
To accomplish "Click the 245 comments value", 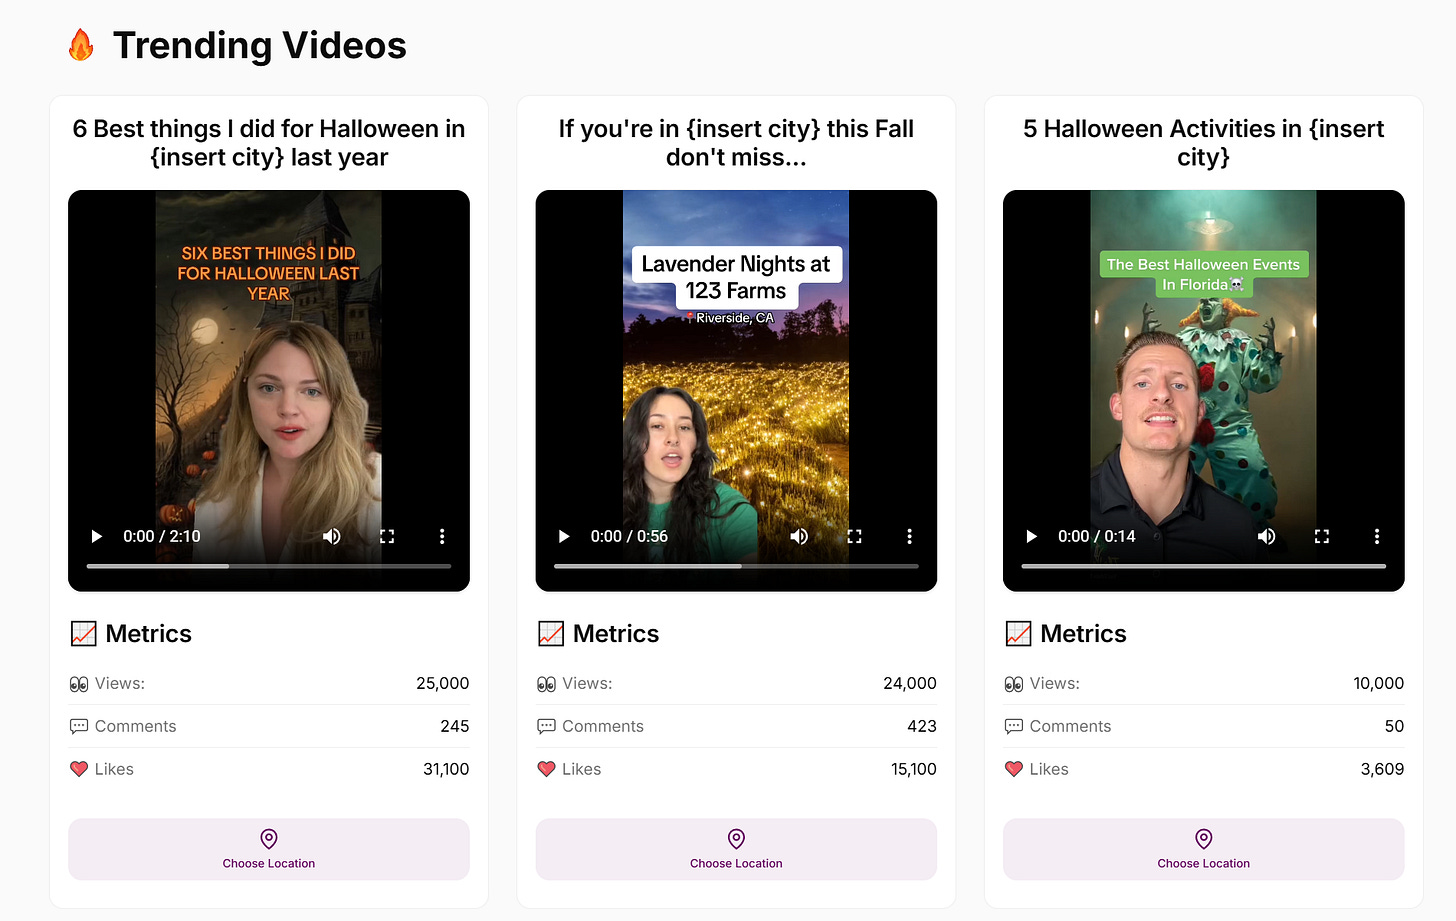I will 455,726.
